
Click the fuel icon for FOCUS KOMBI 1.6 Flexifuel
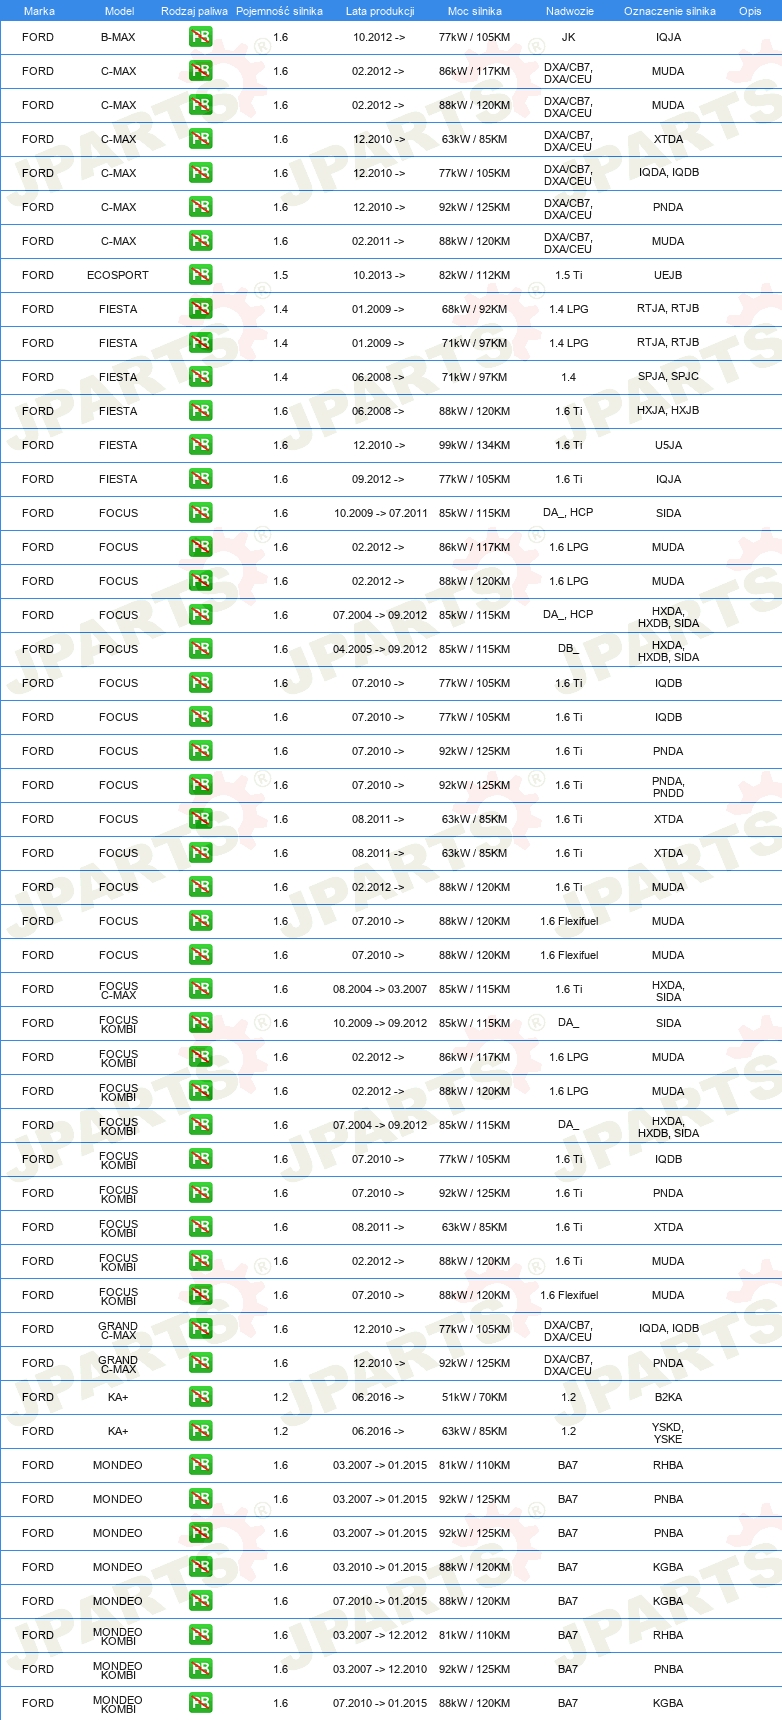point(200,1295)
